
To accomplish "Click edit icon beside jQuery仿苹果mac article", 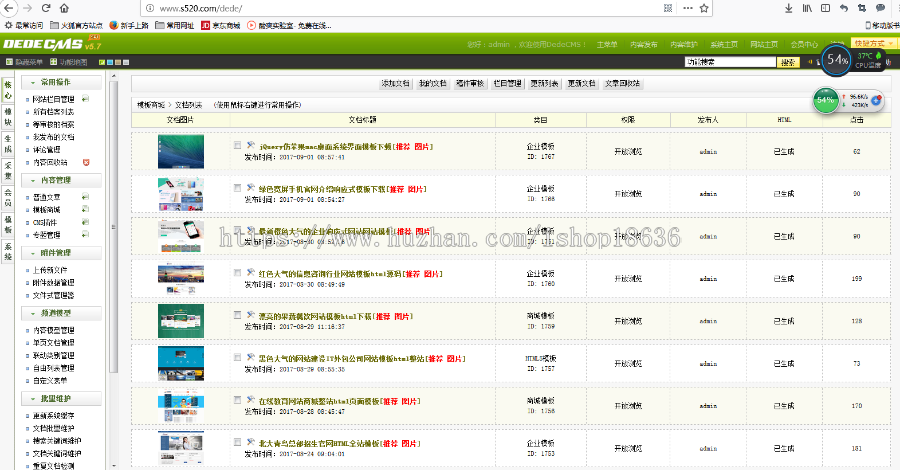I will (250, 145).
